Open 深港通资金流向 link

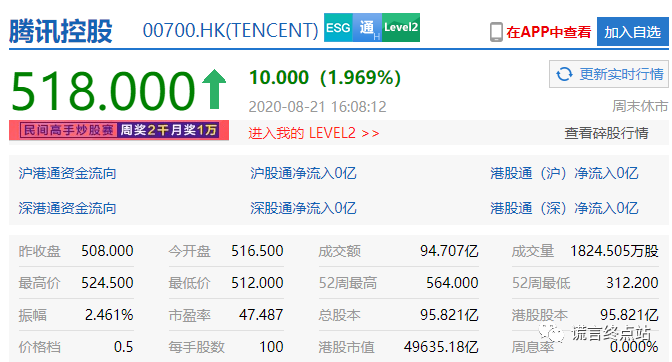pos(67,208)
